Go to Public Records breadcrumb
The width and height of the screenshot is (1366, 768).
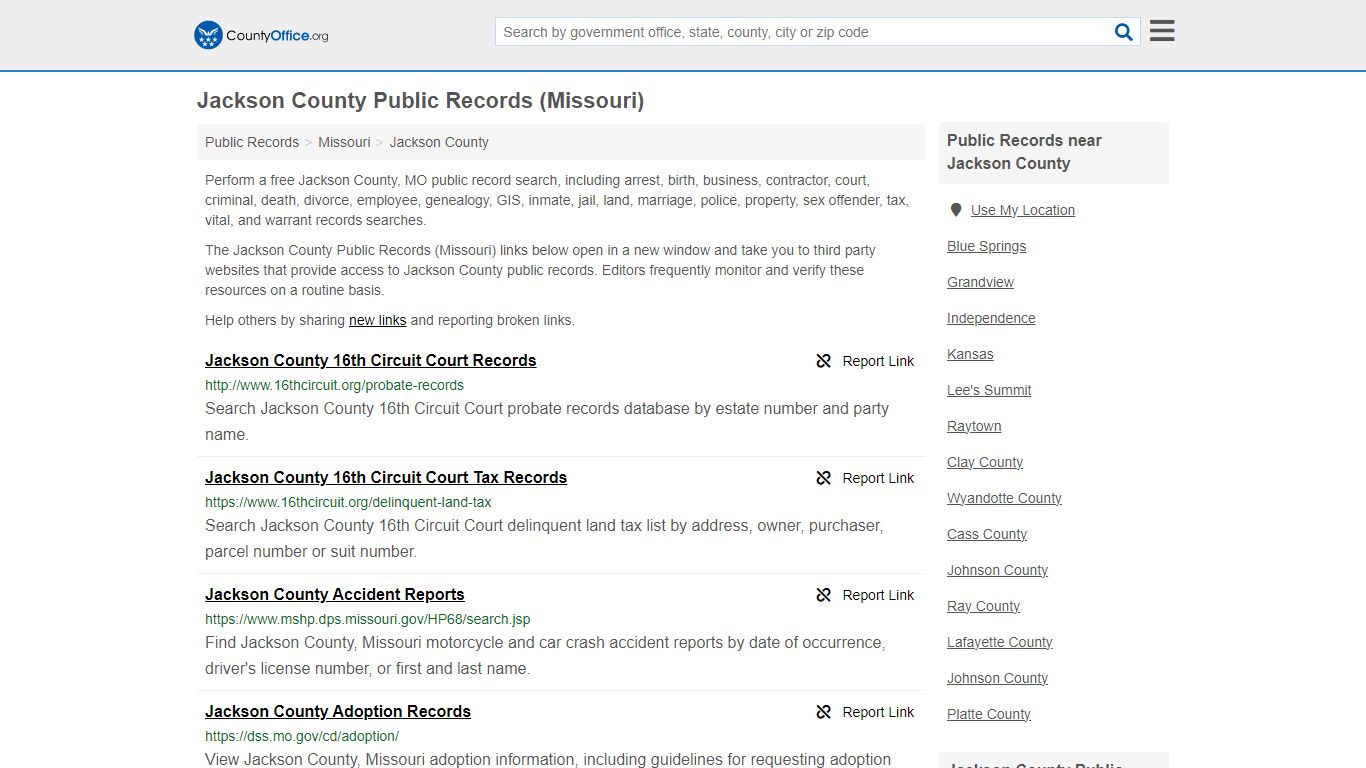252,142
